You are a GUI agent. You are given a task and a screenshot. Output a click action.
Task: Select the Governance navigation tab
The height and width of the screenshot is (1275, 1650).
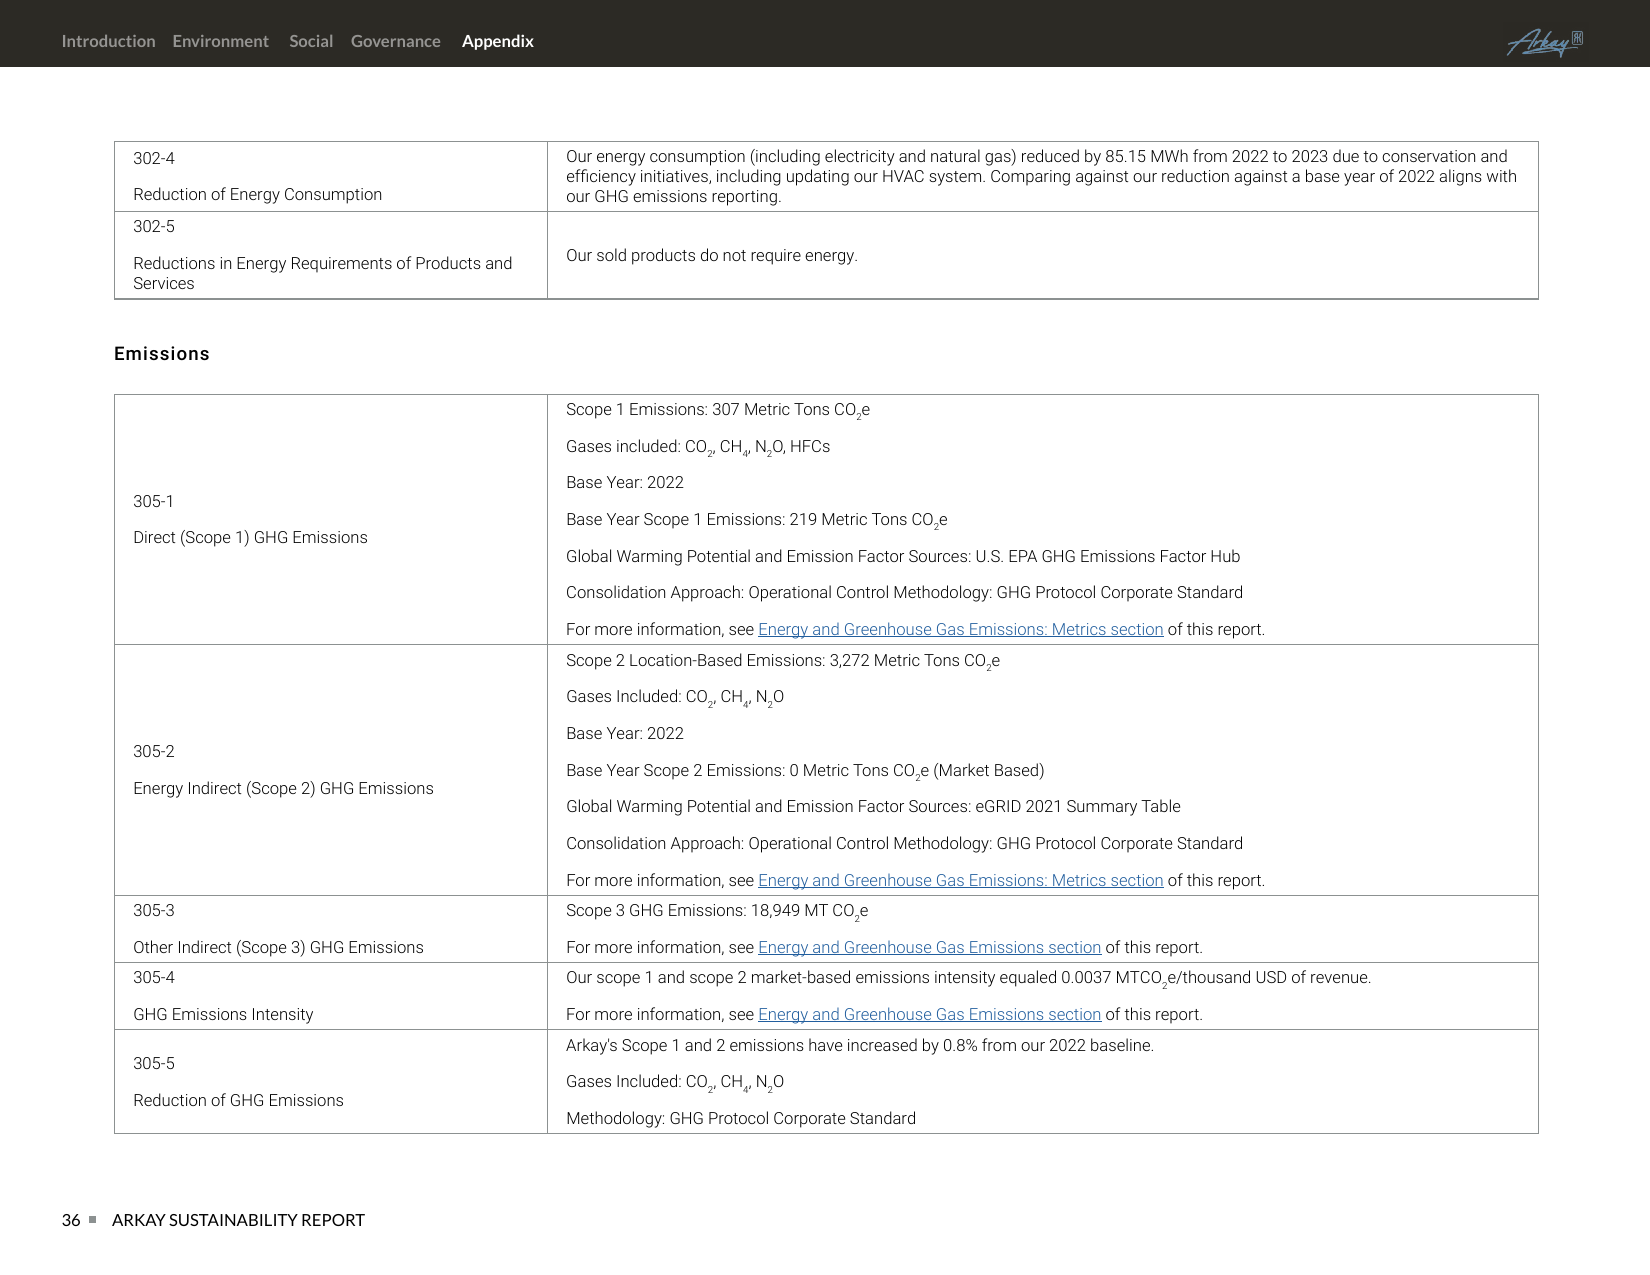pyautogui.click(x=395, y=41)
